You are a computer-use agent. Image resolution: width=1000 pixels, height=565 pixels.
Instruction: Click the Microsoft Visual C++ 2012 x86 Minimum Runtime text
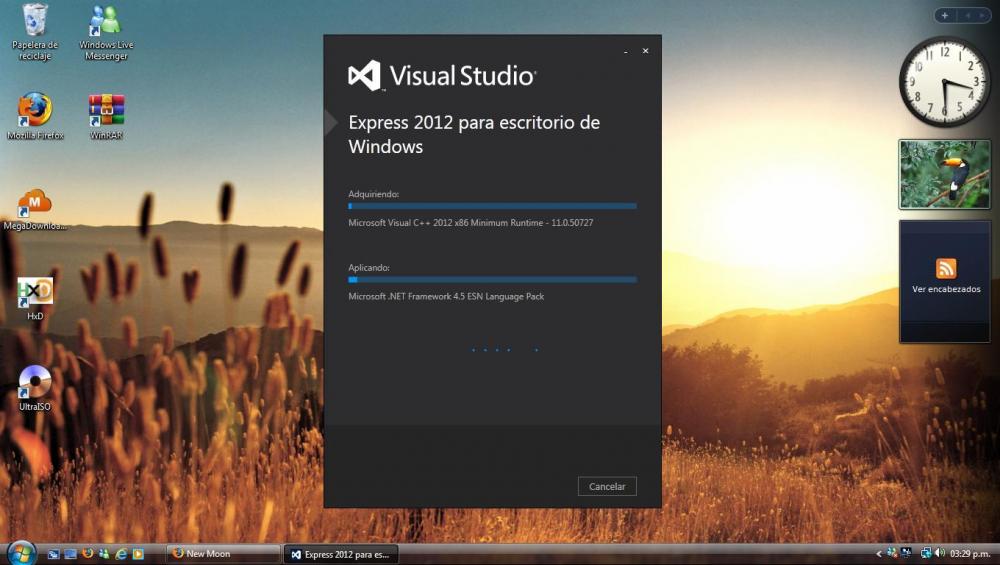click(x=471, y=223)
